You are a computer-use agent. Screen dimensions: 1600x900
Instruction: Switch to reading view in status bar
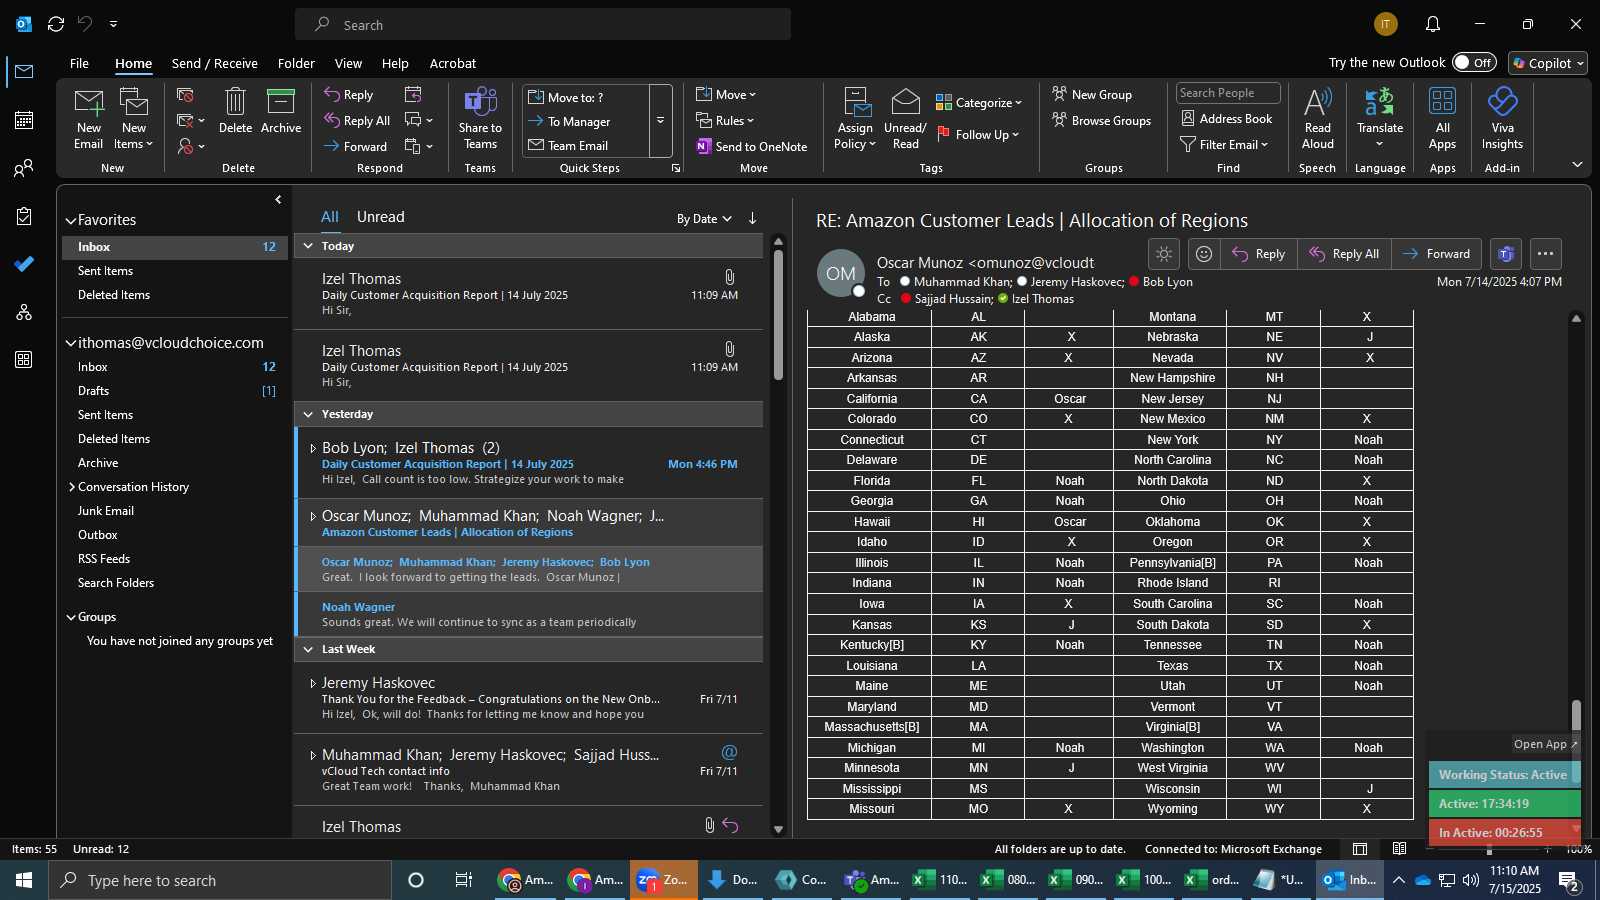[1400, 849]
